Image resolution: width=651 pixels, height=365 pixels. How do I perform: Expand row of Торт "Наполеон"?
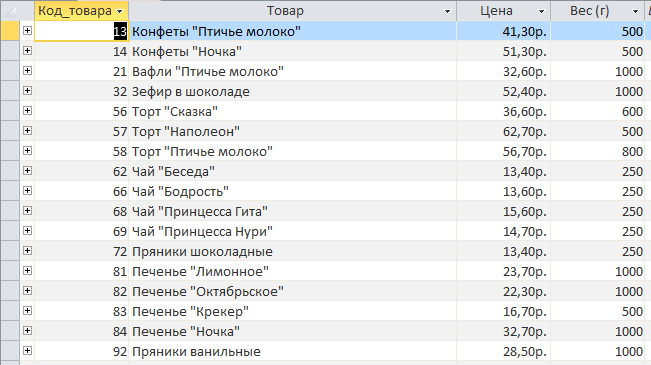(x=27, y=130)
